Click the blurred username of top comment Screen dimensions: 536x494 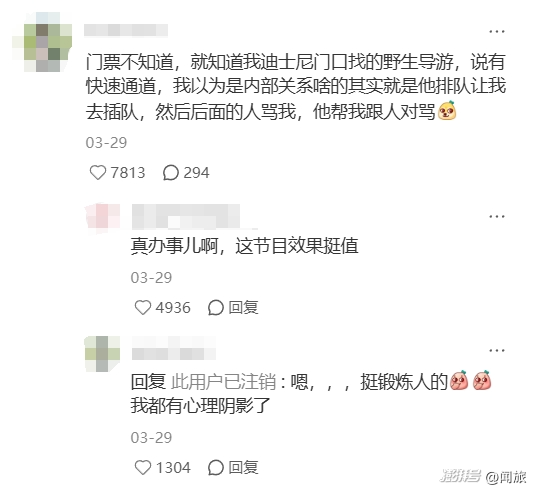(x=126, y=30)
